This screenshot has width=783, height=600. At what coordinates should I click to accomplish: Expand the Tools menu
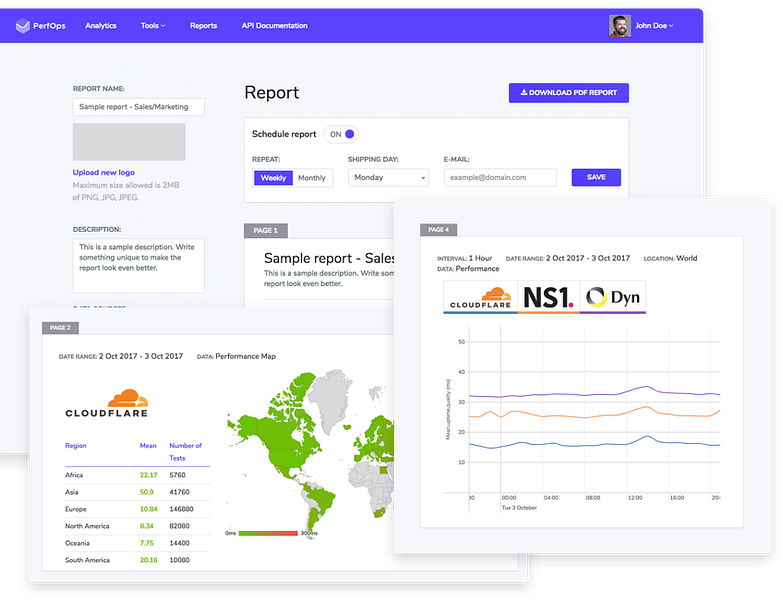(x=153, y=25)
